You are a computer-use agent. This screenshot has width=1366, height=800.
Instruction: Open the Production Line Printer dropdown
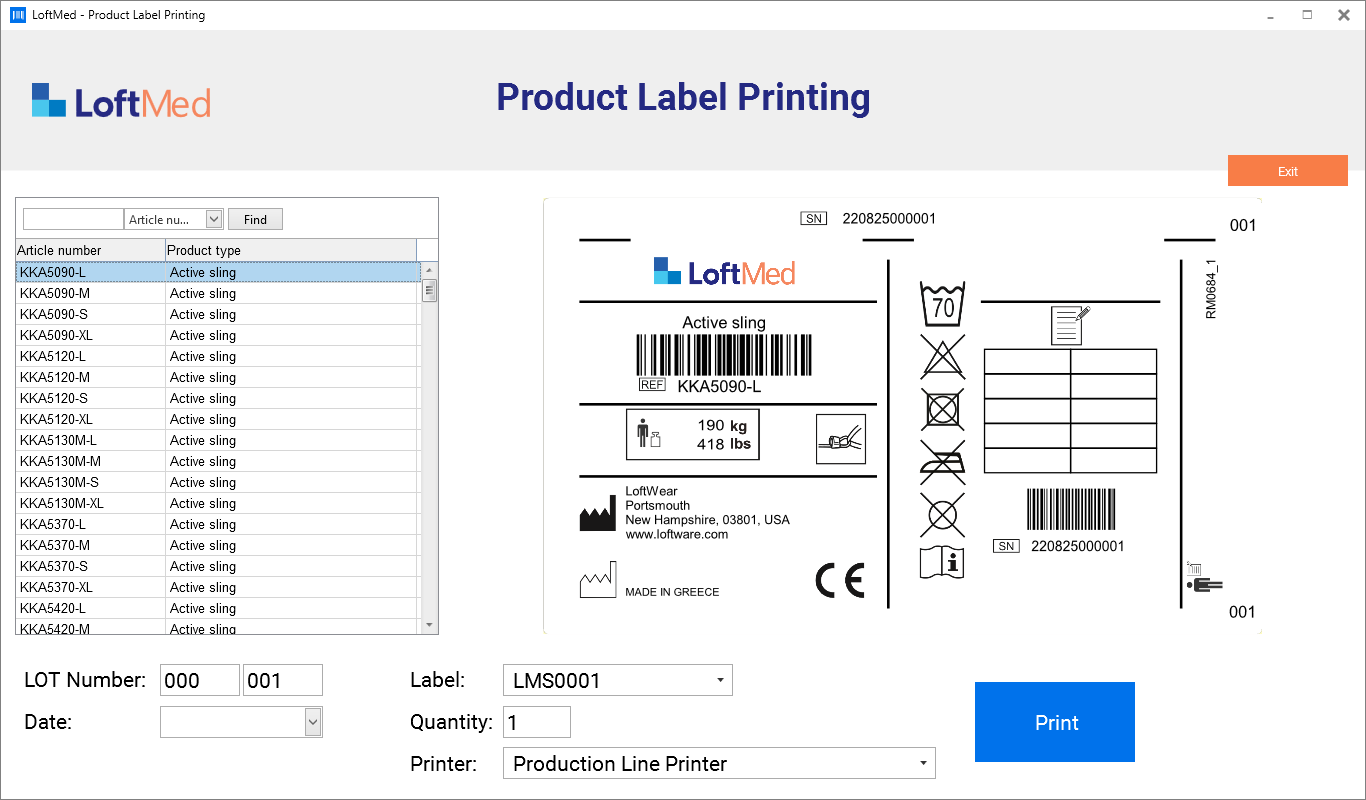point(923,764)
